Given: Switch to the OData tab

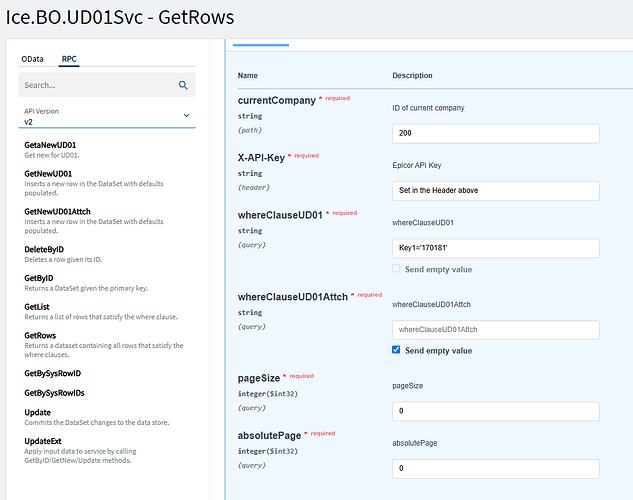Looking at the screenshot, I should [32, 59].
